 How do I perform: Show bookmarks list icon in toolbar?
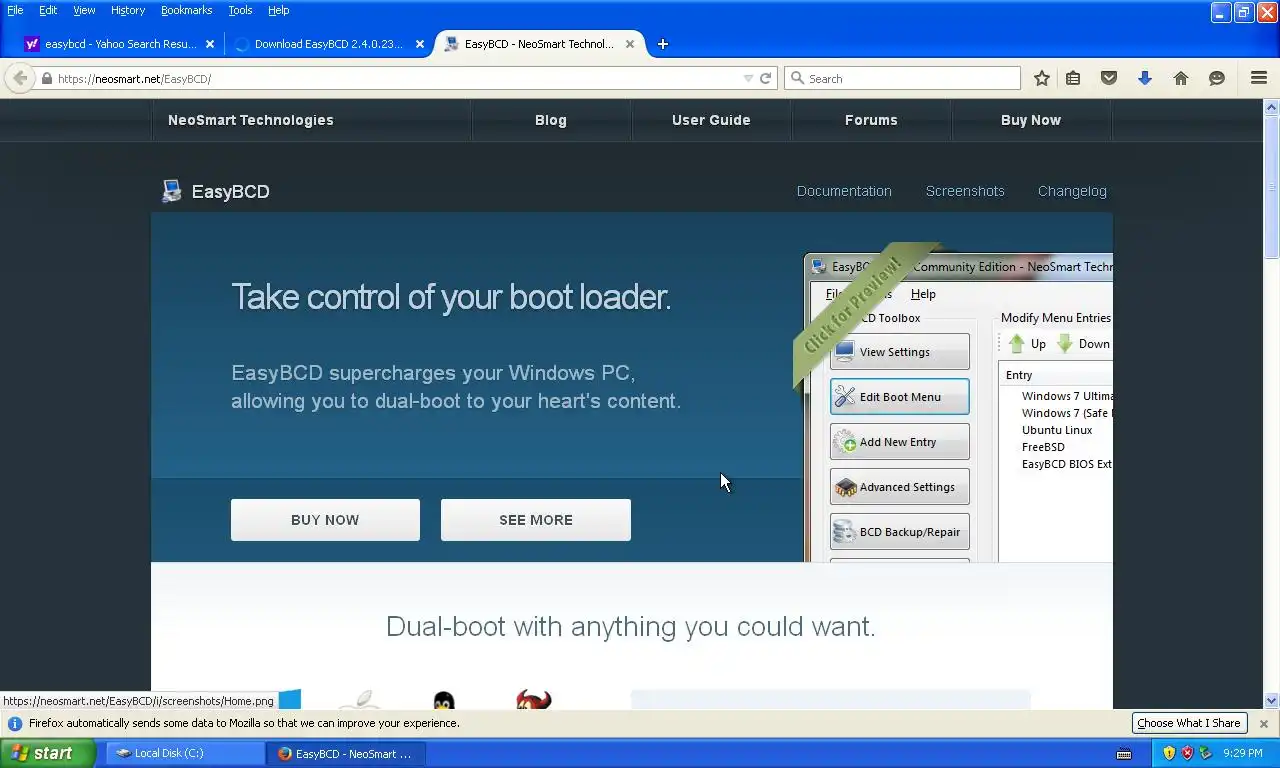(x=1073, y=78)
